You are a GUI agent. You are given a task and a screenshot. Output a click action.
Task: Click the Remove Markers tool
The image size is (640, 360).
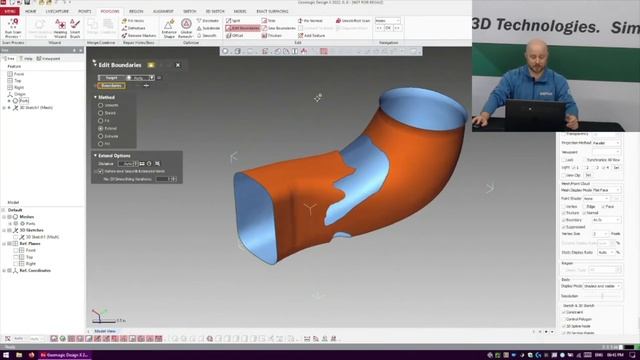(139, 36)
